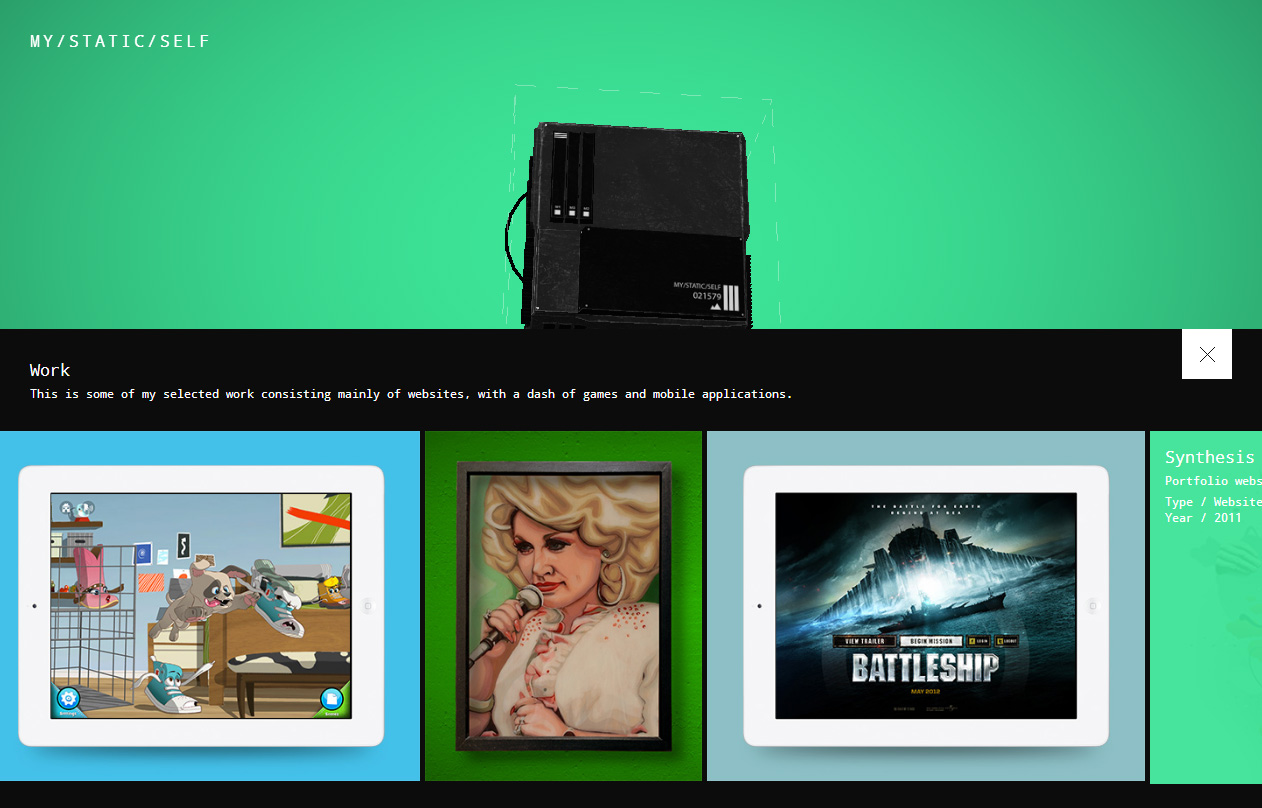Open the Battleship website project thumbnail

click(x=925, y=605)
